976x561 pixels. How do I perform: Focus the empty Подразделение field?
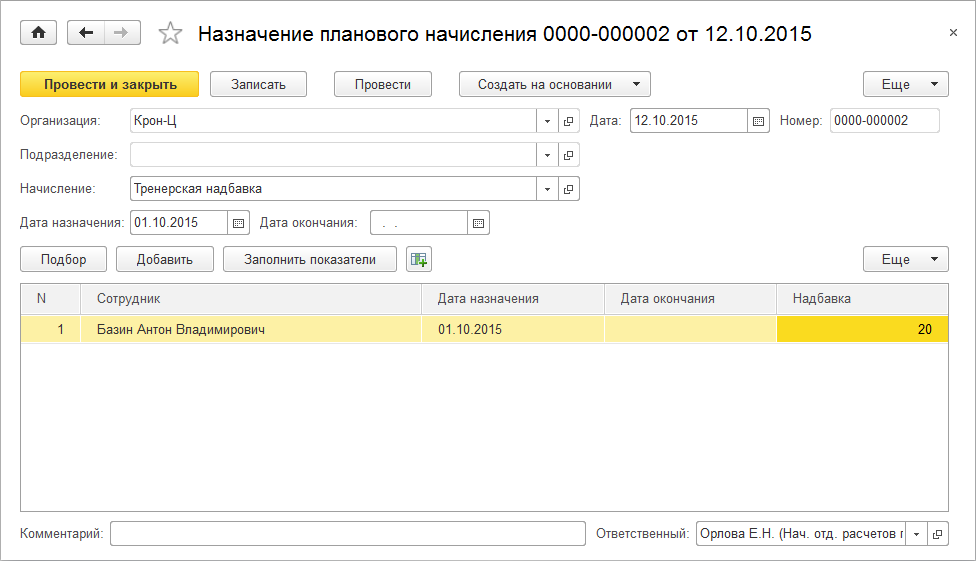pyautogui.click(x=333, y=154)
